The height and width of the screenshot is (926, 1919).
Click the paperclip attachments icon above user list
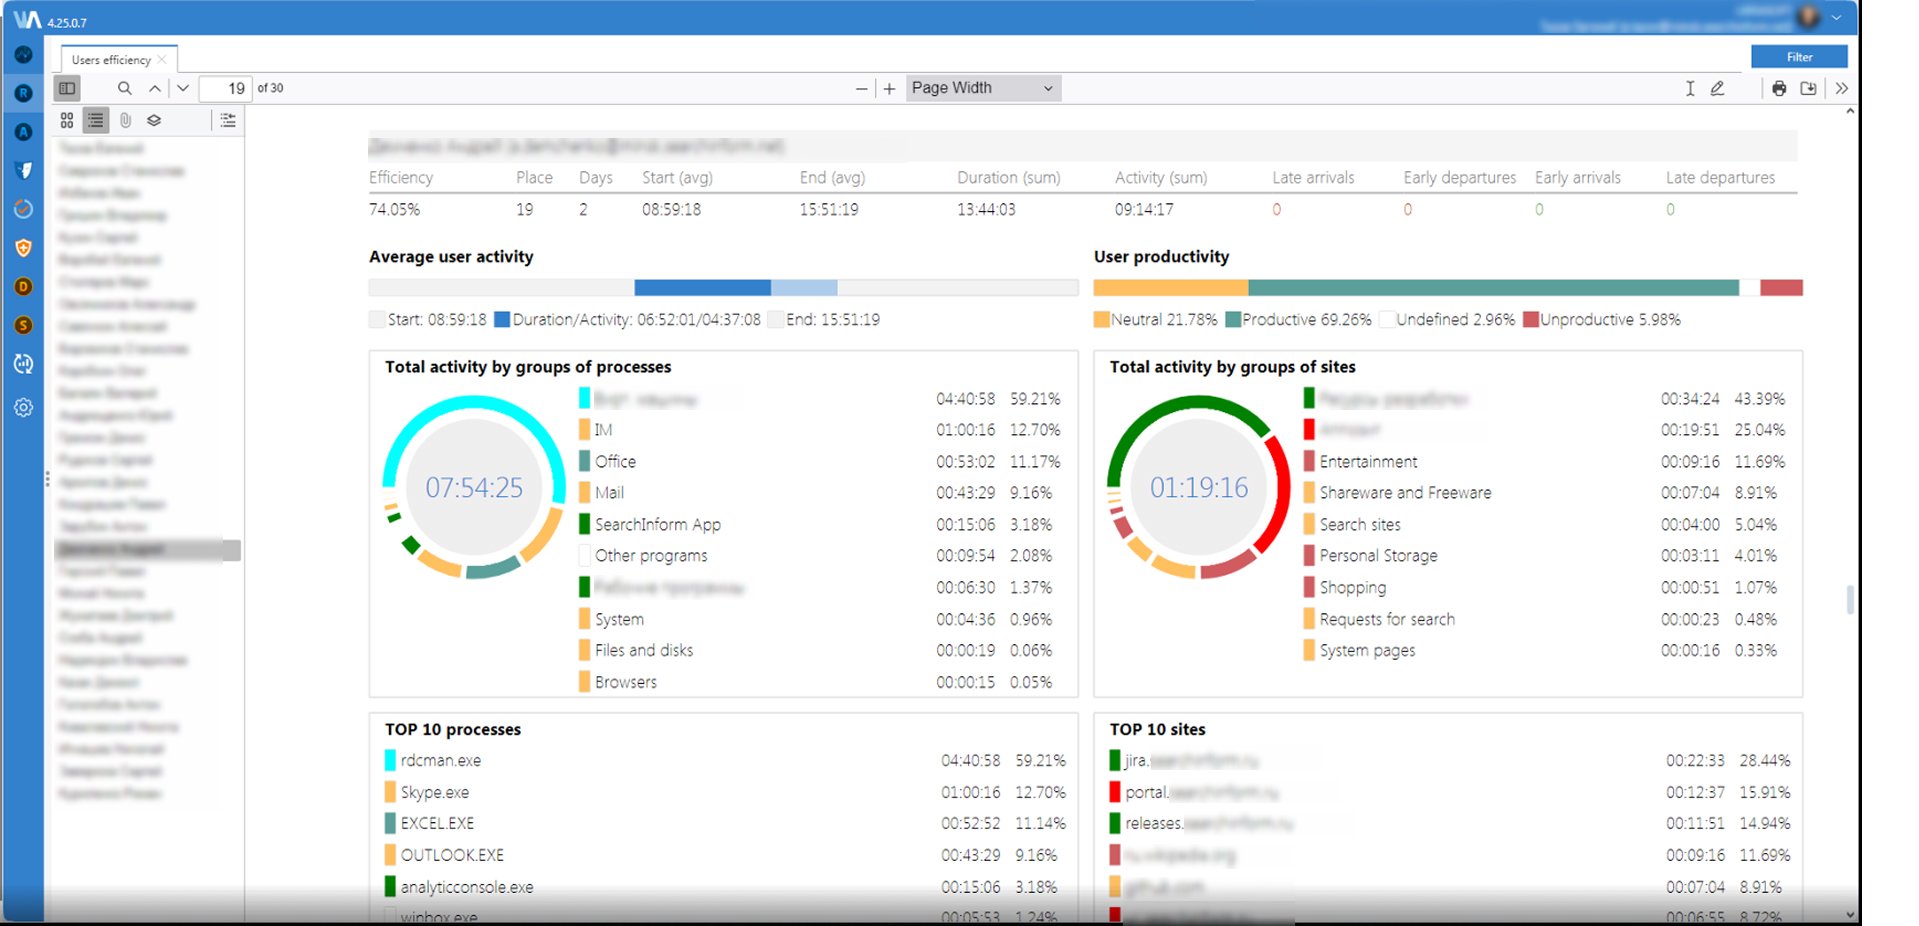tap(124, 120)
